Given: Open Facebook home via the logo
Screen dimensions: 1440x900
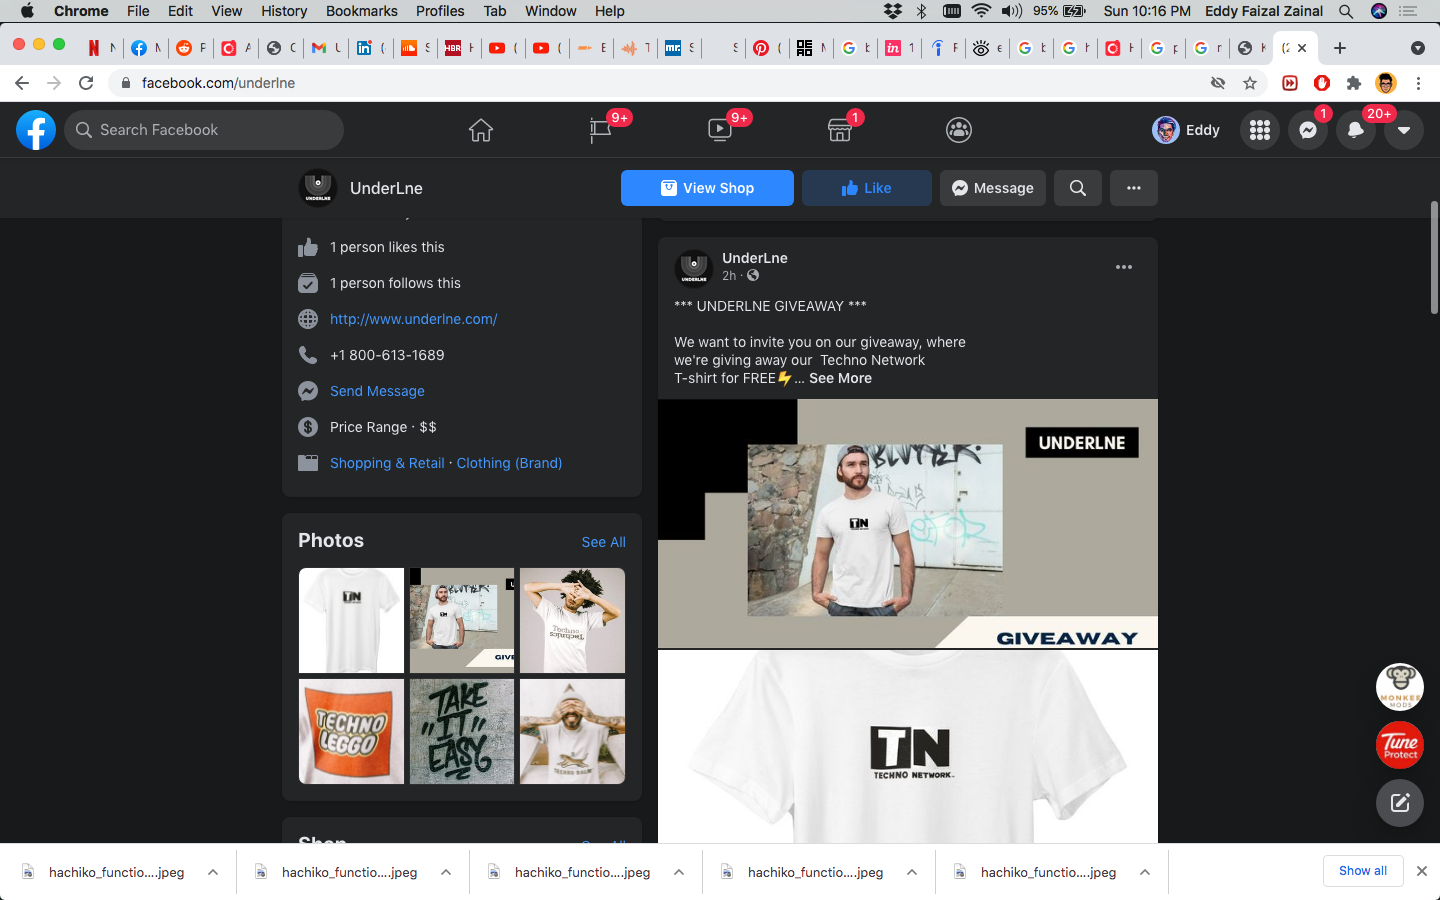Looking at the screenshot, I should click(x=36, y=130).
